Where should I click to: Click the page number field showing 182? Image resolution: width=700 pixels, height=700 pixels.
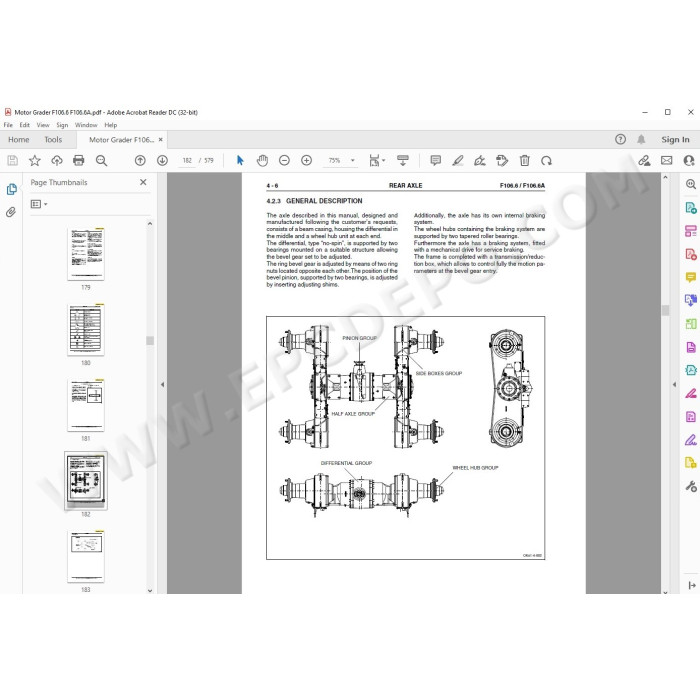click(187, 160)
